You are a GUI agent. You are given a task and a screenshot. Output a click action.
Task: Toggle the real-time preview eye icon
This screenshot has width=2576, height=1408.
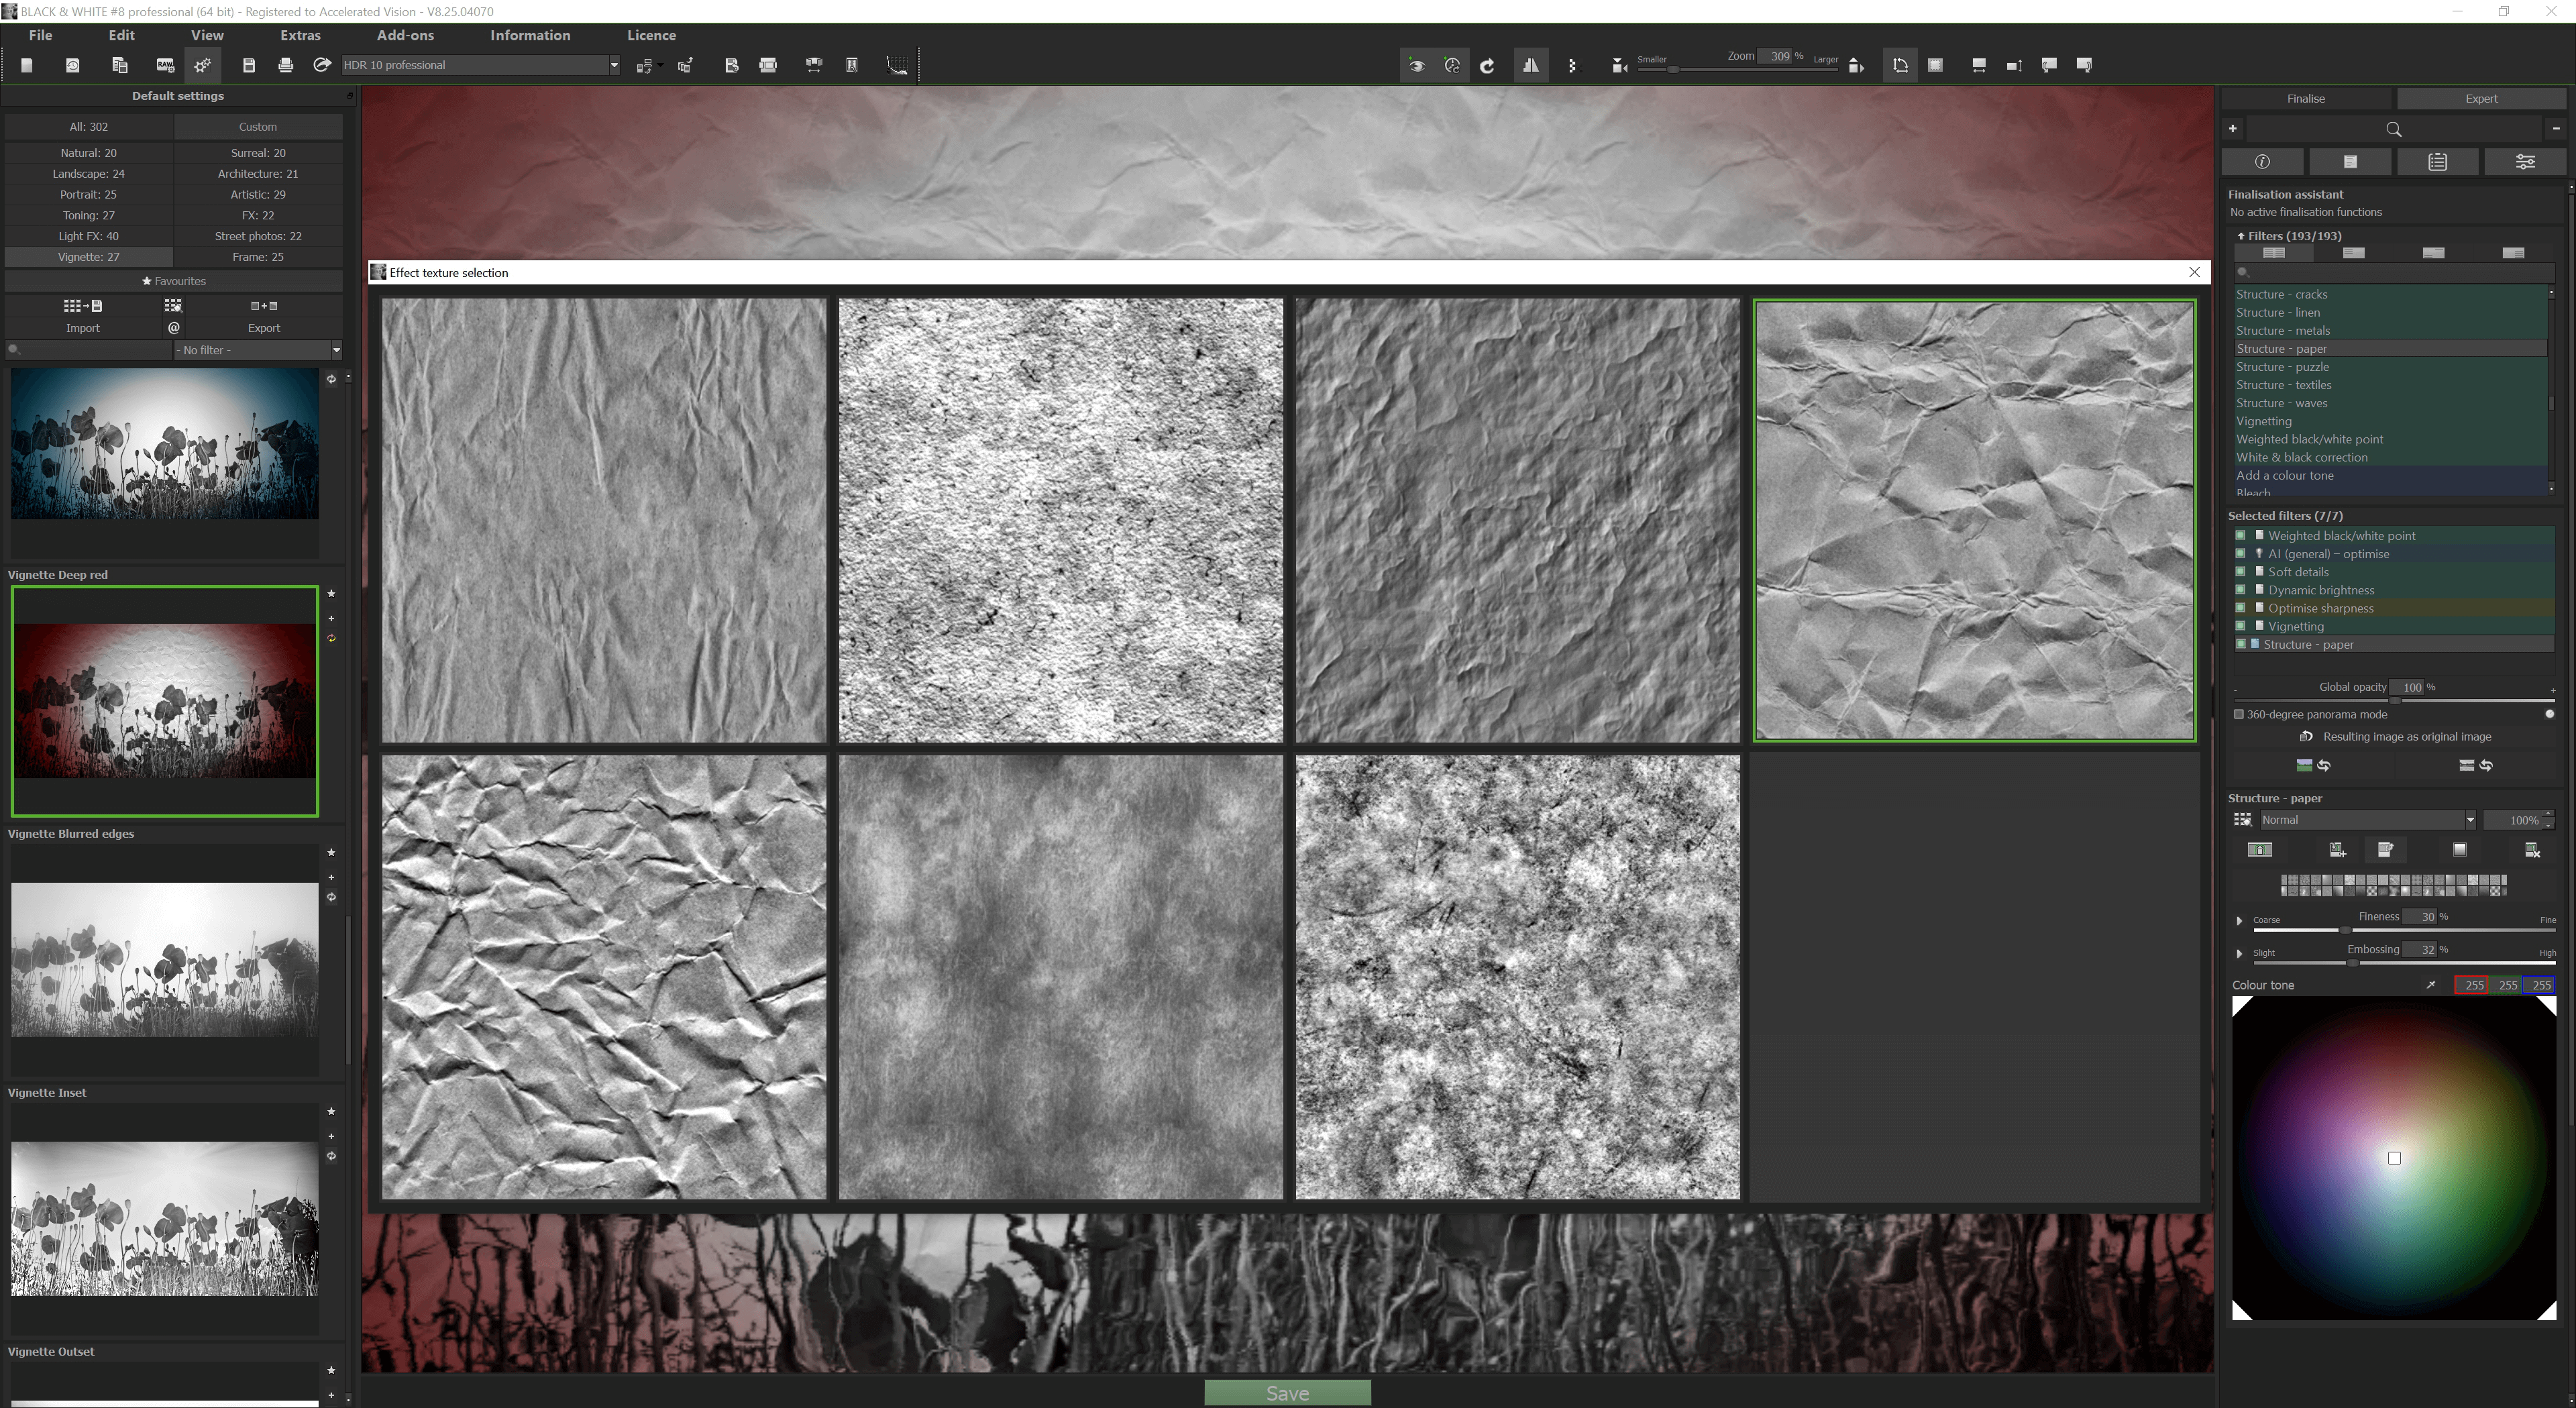(x=1416, y=65)
